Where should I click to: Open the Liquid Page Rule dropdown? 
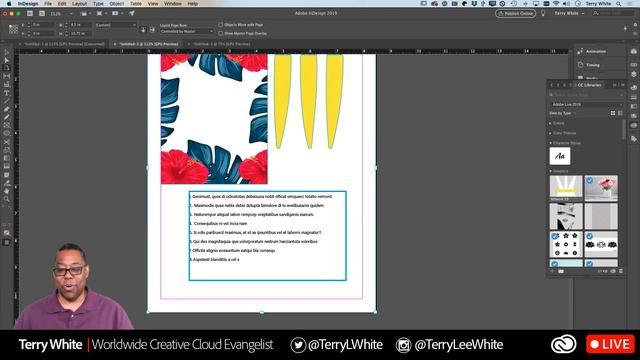[187, 31]
